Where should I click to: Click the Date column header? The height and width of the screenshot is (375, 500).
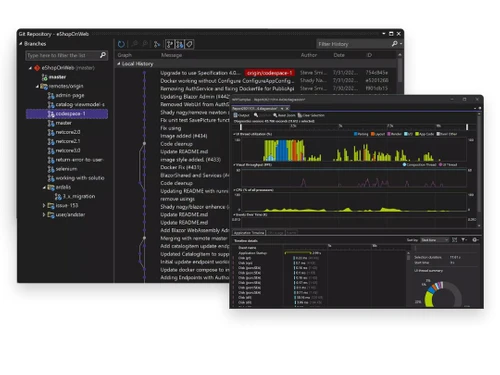[339, 55]
